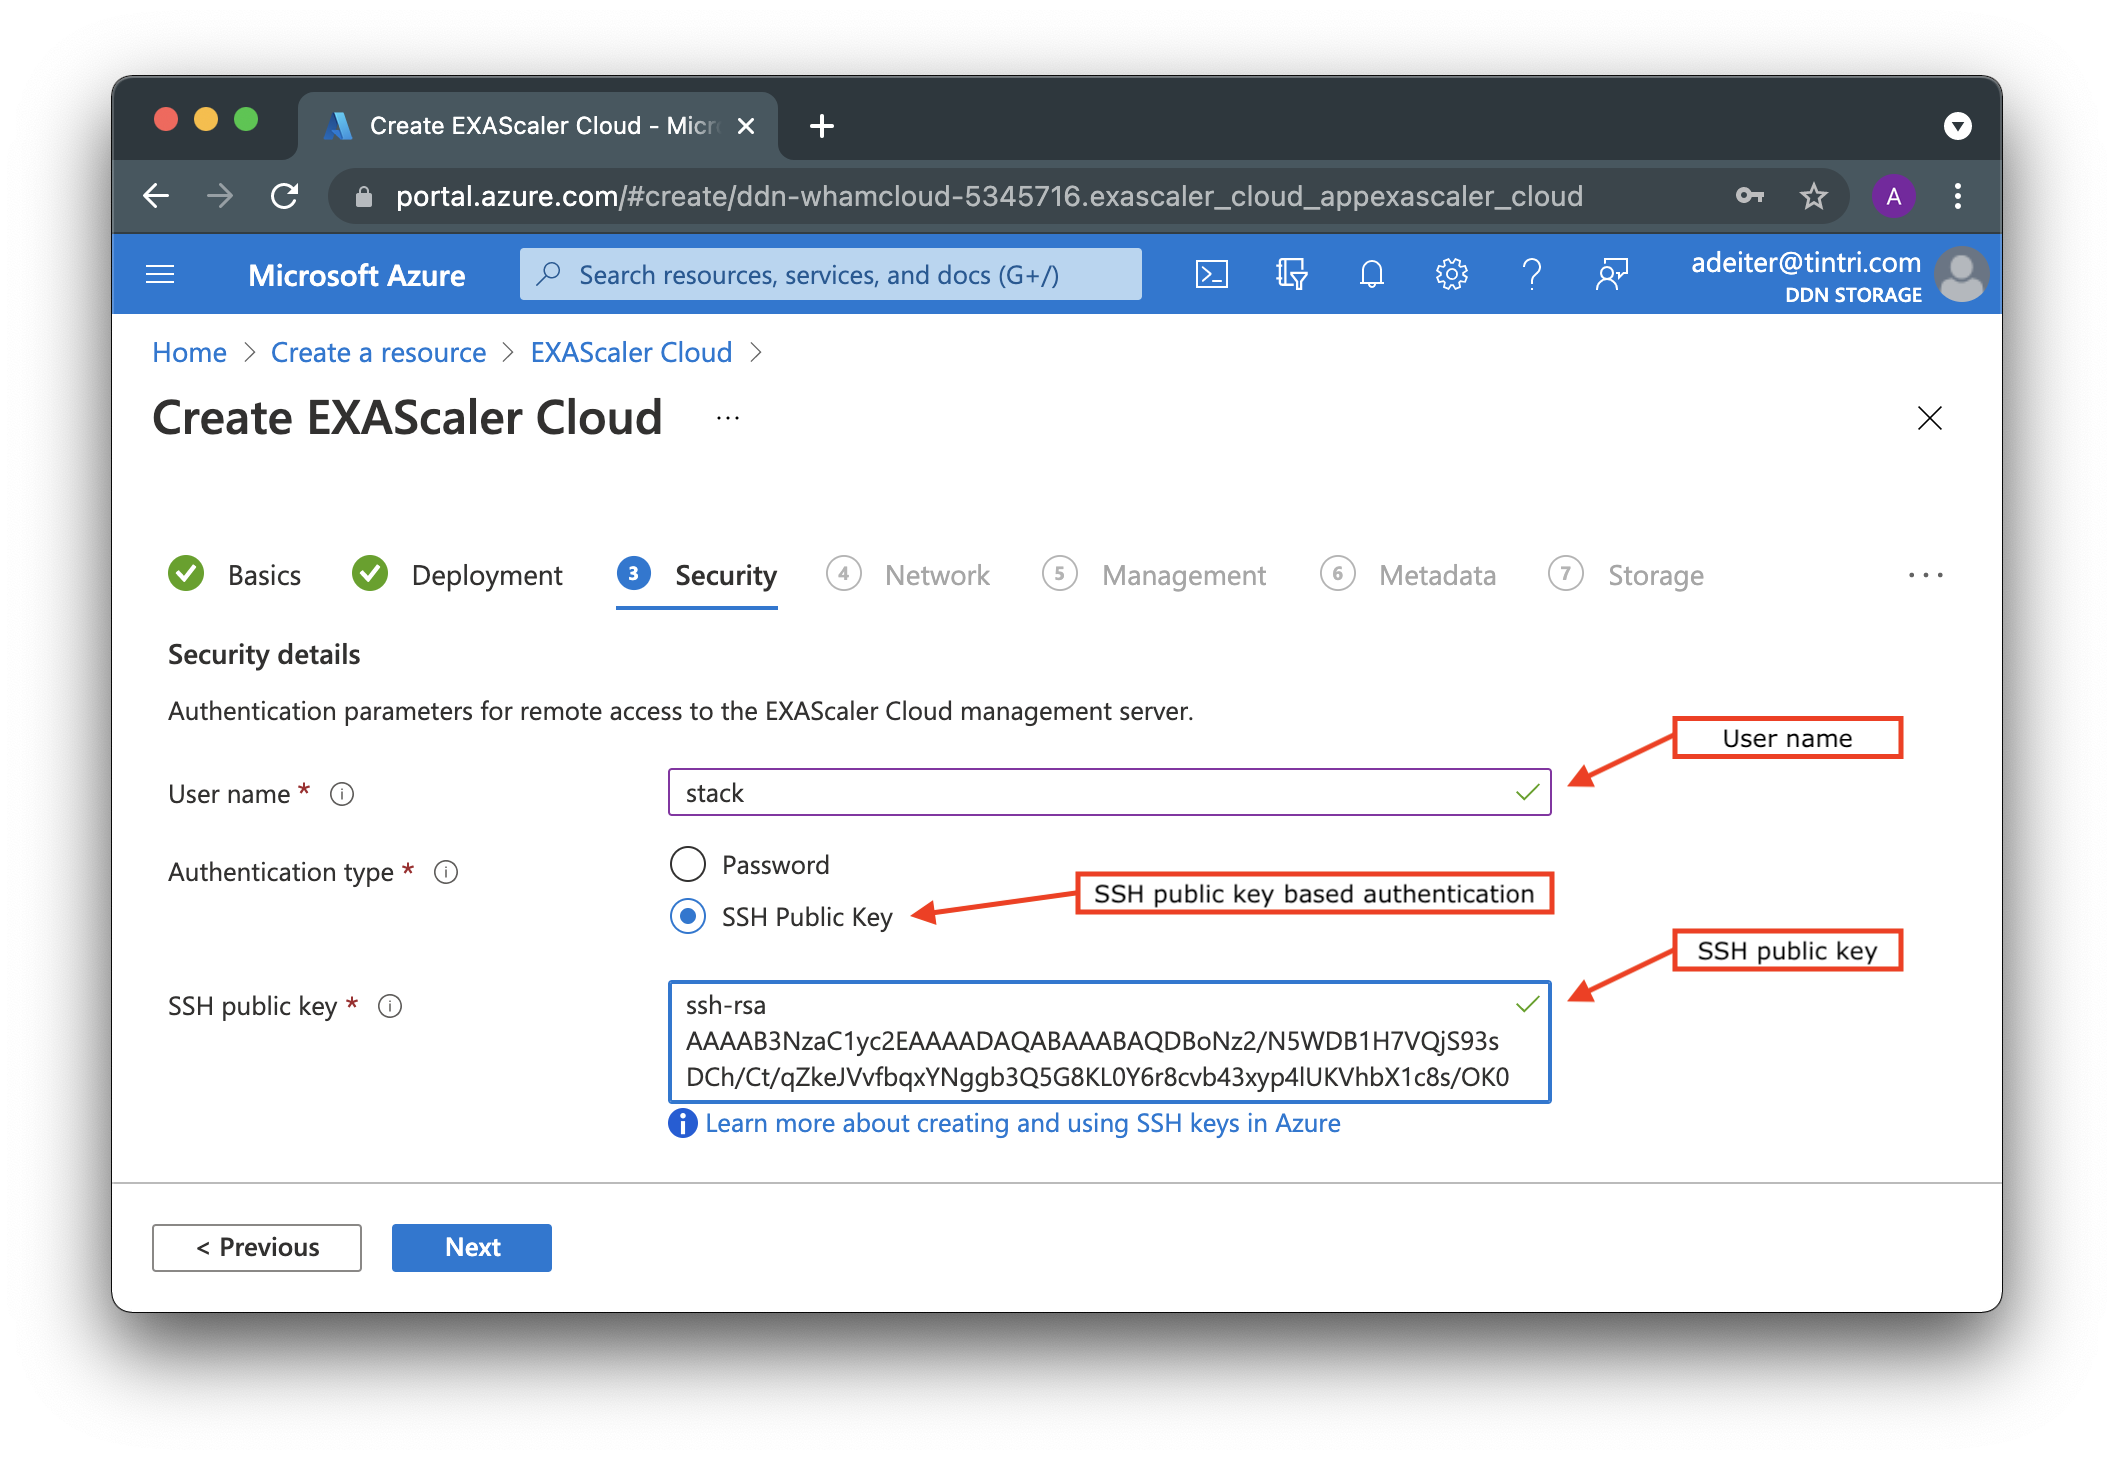2114x1460 pixels.
Task: Open the Chrome tab search dropdown arrow
Action: click(x=1957, y=126)
